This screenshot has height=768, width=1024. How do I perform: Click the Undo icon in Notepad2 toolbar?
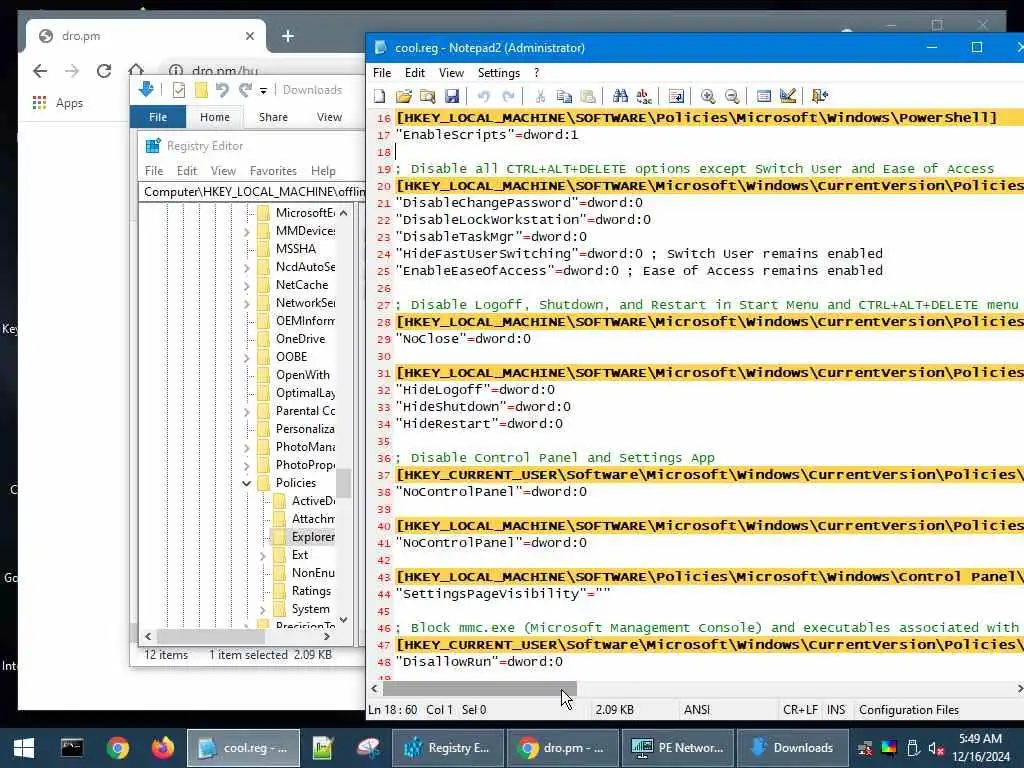483,97
